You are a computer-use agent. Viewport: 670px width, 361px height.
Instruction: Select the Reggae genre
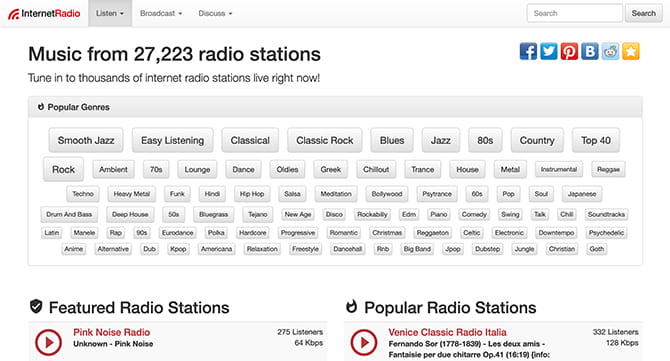[608, 169]
